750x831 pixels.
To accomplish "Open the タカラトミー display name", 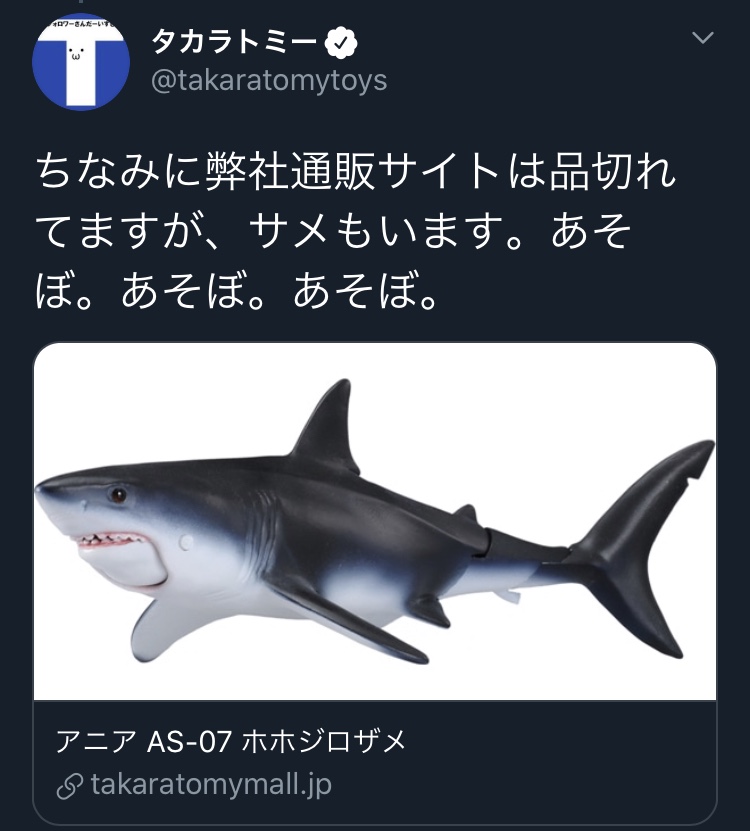I will (234, 42).
